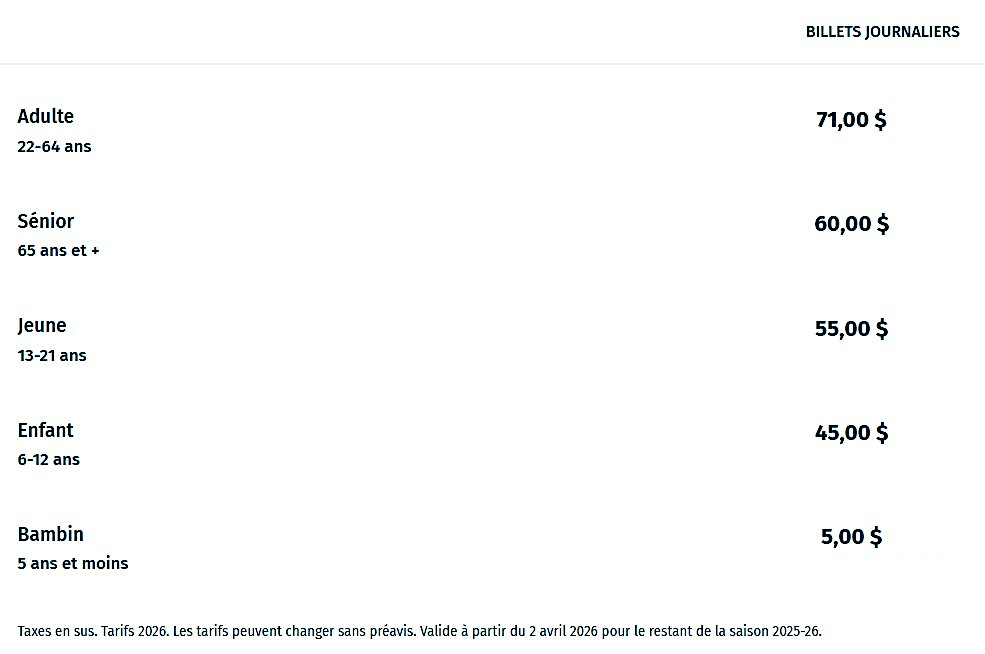The width and height of the screenshot is (985, 654).
Task: Click the 5 ans et moins text
Action: [x=73, y=564]
